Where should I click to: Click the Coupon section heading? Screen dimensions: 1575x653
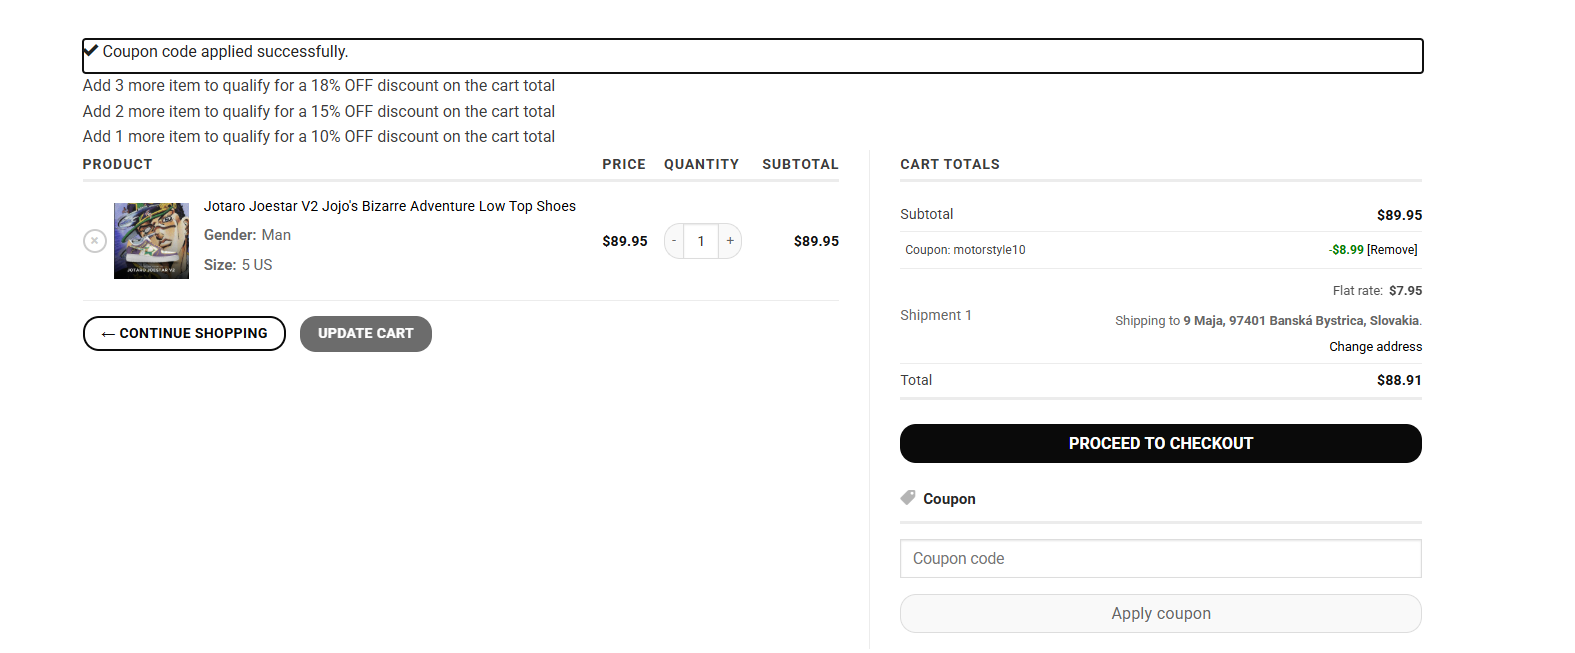pyautogui.click(x=949, y=499)
